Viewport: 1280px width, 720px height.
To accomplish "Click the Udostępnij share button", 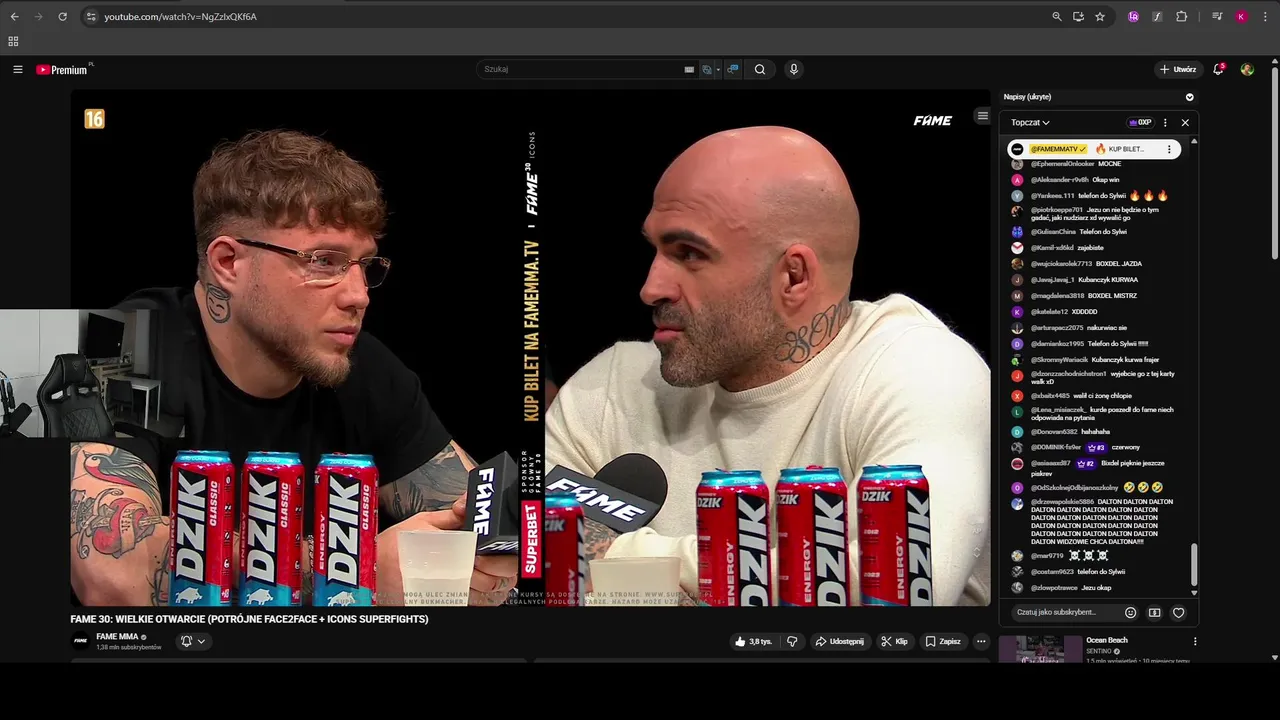I will [839, 641].
